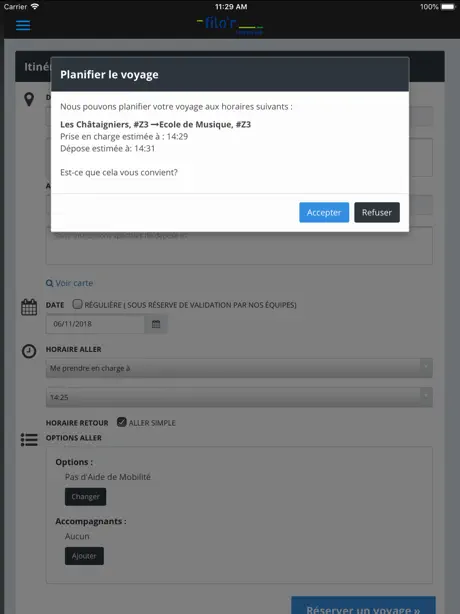Expand the 'Me prendre en charge à' dropdown
This screenshot has width=460, height=614.
coord(239,368)
